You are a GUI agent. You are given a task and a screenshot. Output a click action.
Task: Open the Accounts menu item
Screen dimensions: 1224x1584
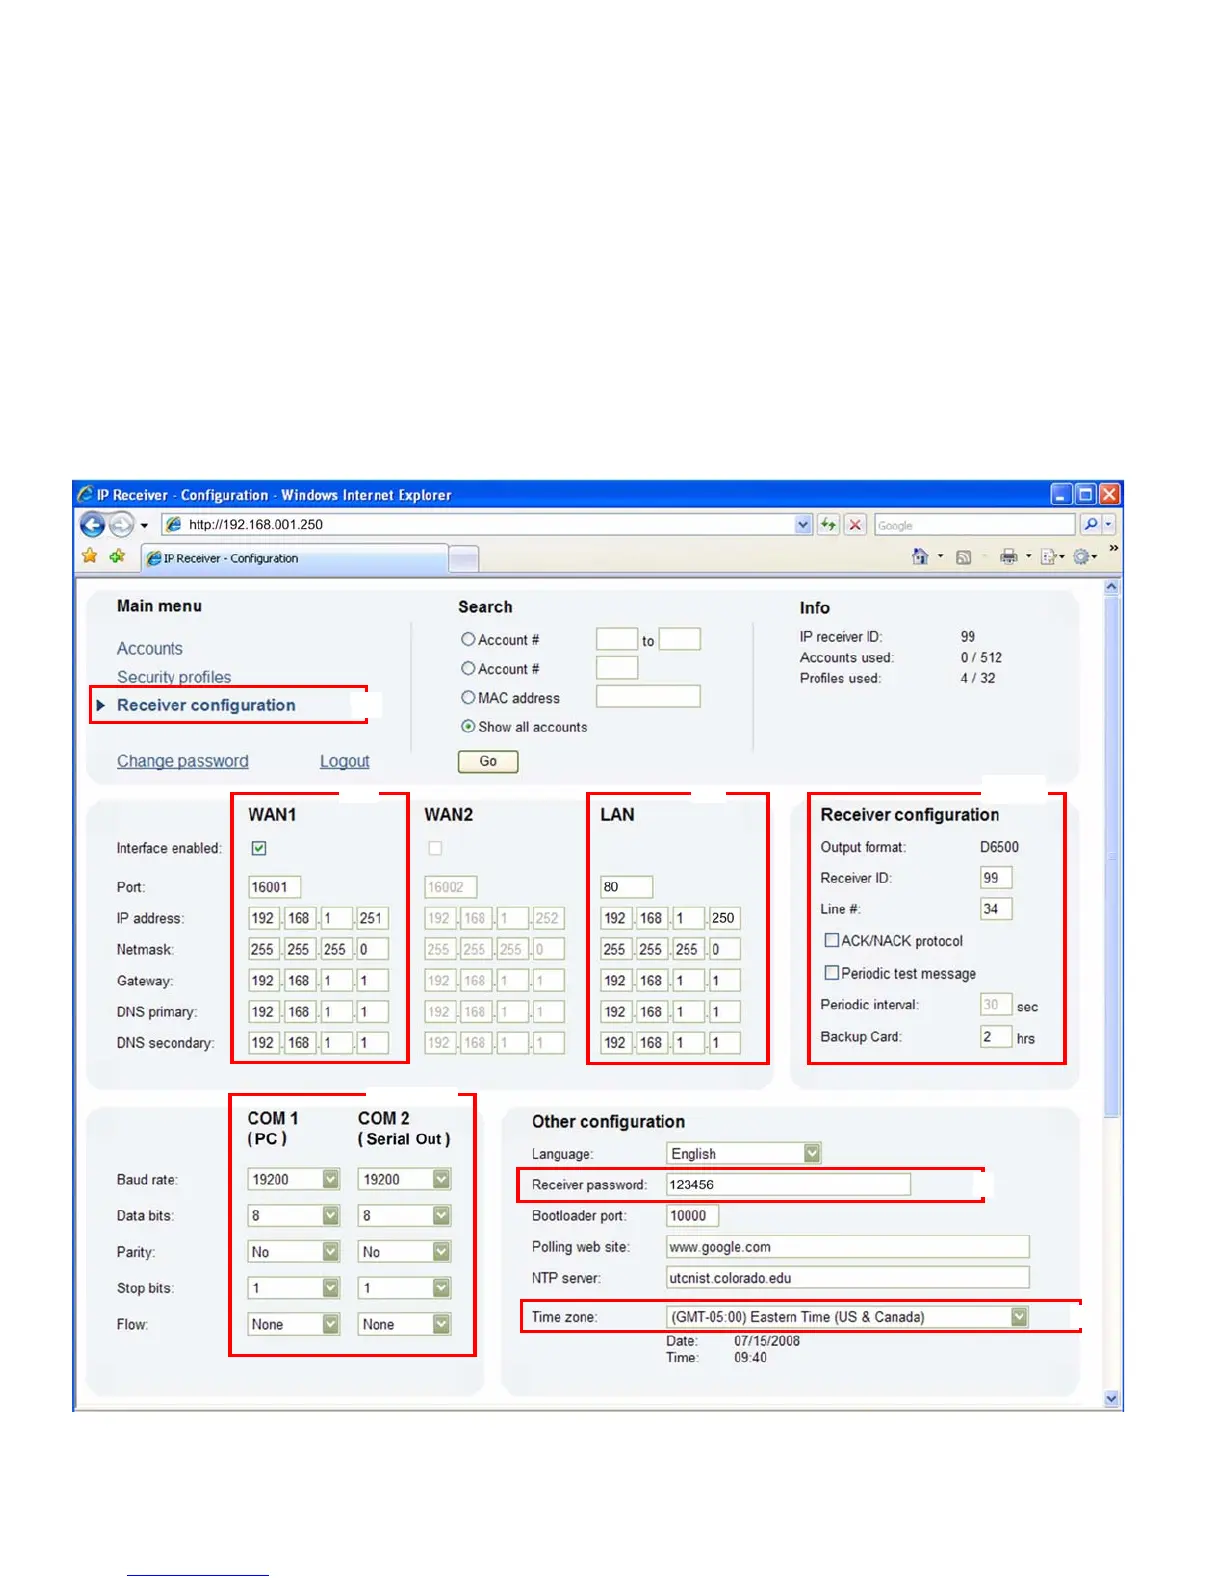point(150,649)
